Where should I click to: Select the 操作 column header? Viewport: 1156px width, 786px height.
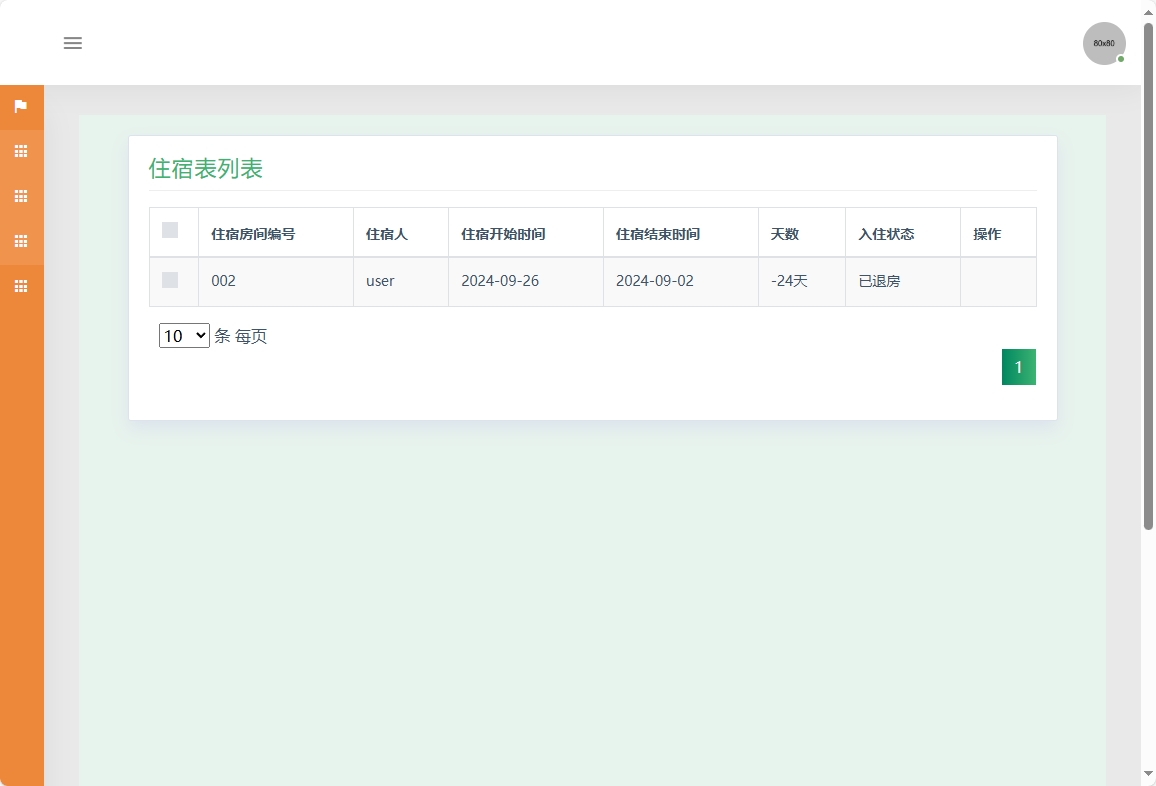click(987, 233)
